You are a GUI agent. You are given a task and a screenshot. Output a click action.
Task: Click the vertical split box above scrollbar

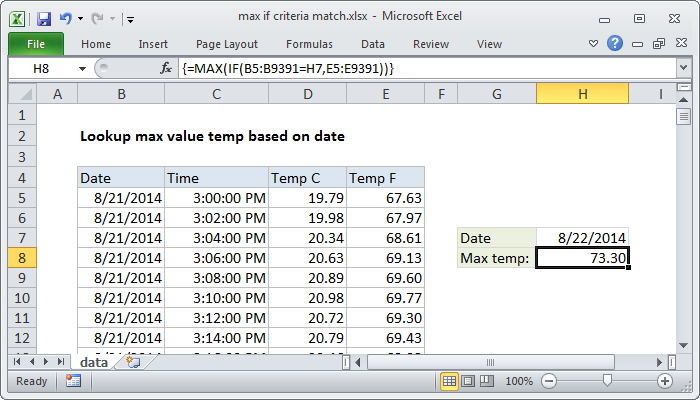coord(683,87)
